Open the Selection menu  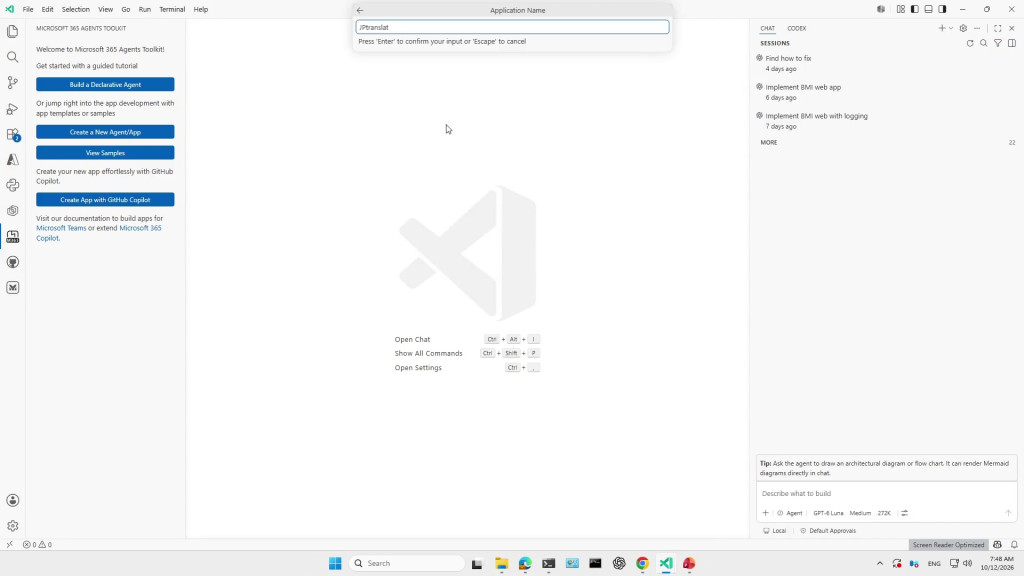76,9
